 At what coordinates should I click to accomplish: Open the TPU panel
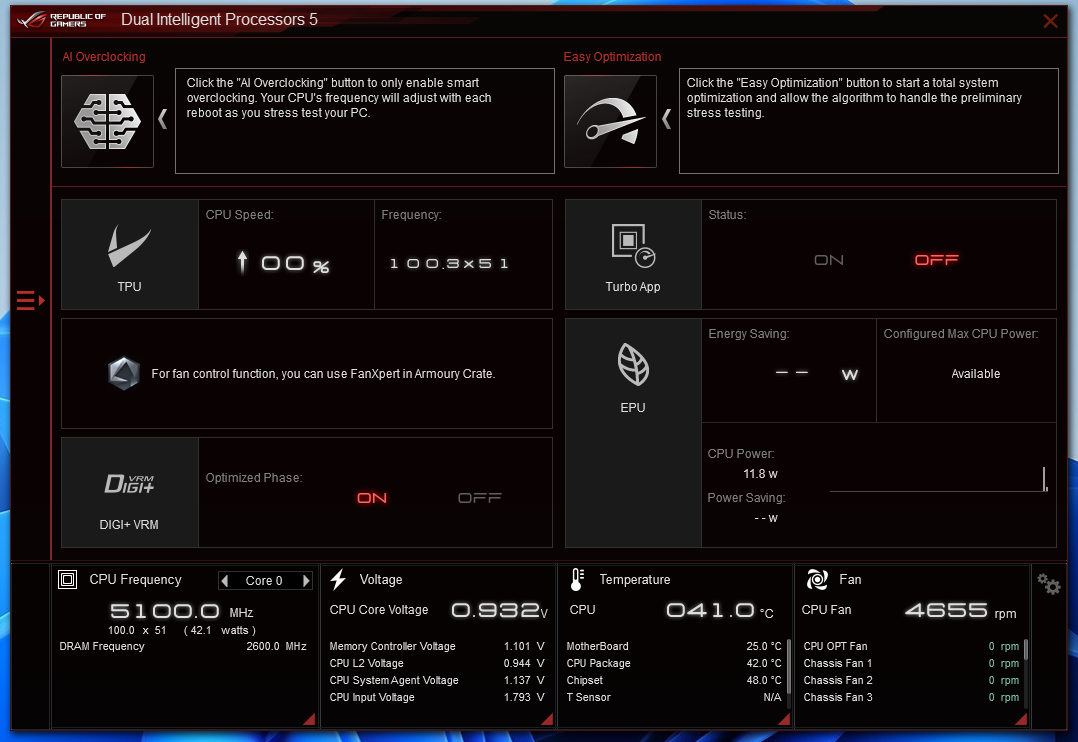coord(129,254)
